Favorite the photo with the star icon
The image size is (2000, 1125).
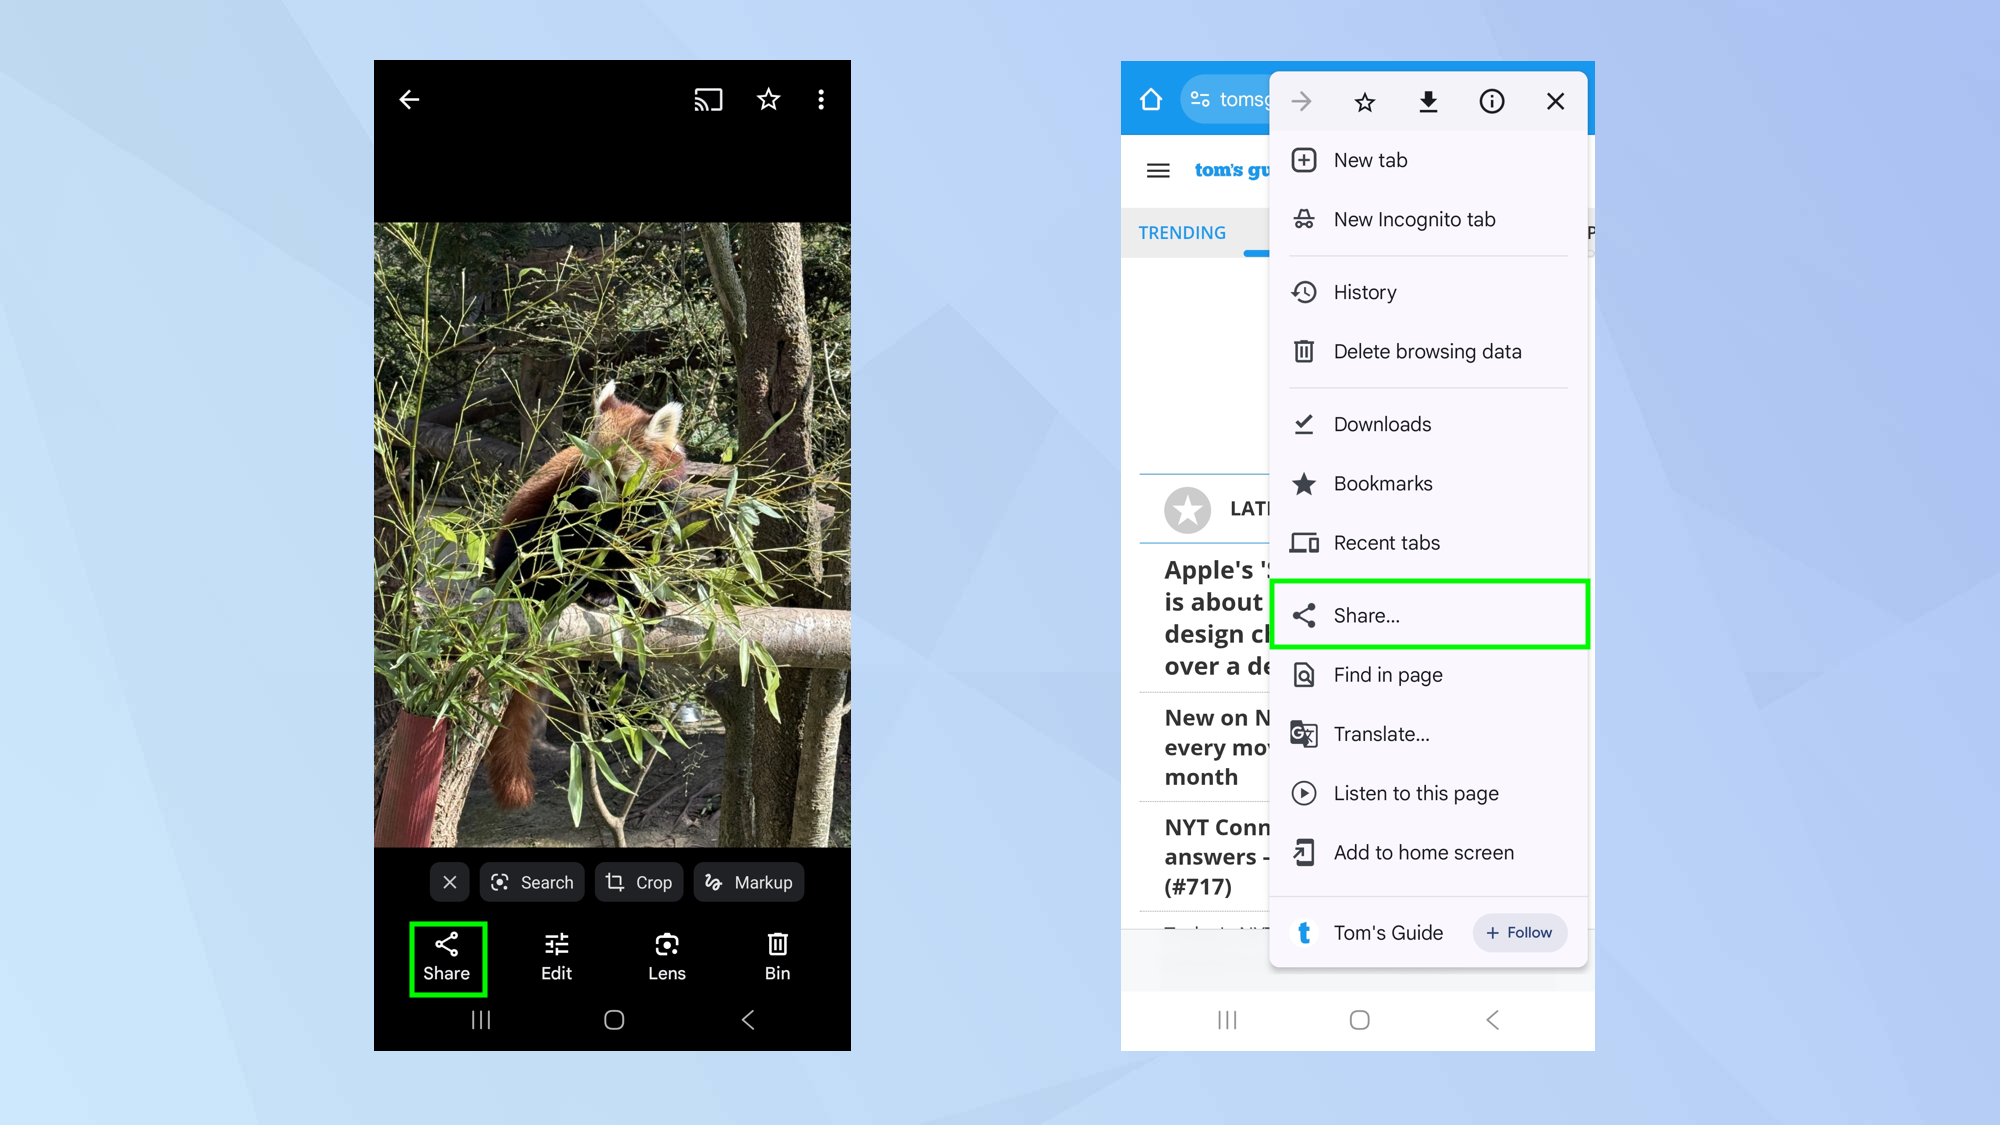[768, 99]
